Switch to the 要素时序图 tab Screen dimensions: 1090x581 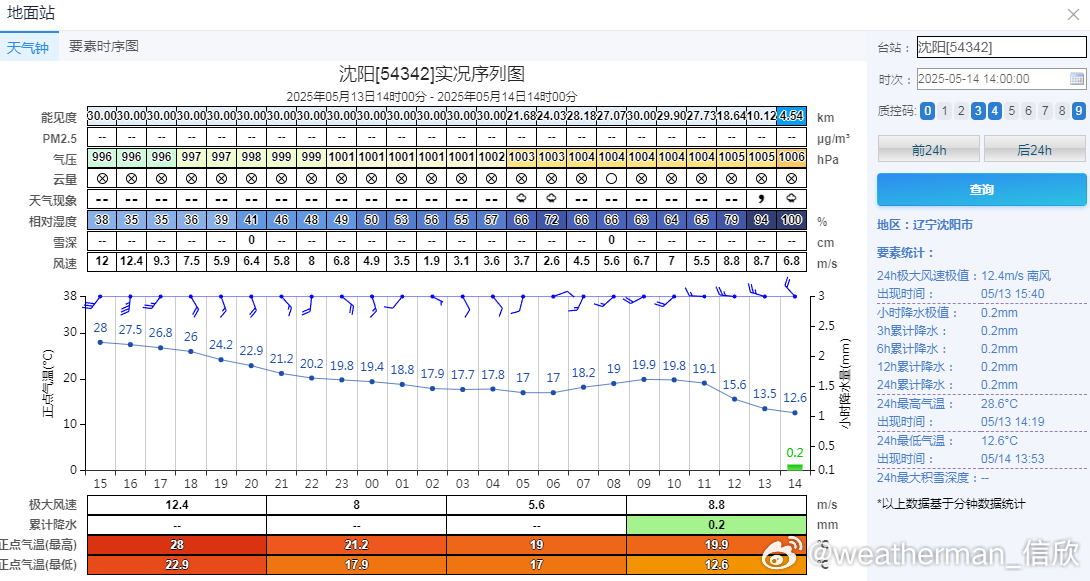[104, 47]
